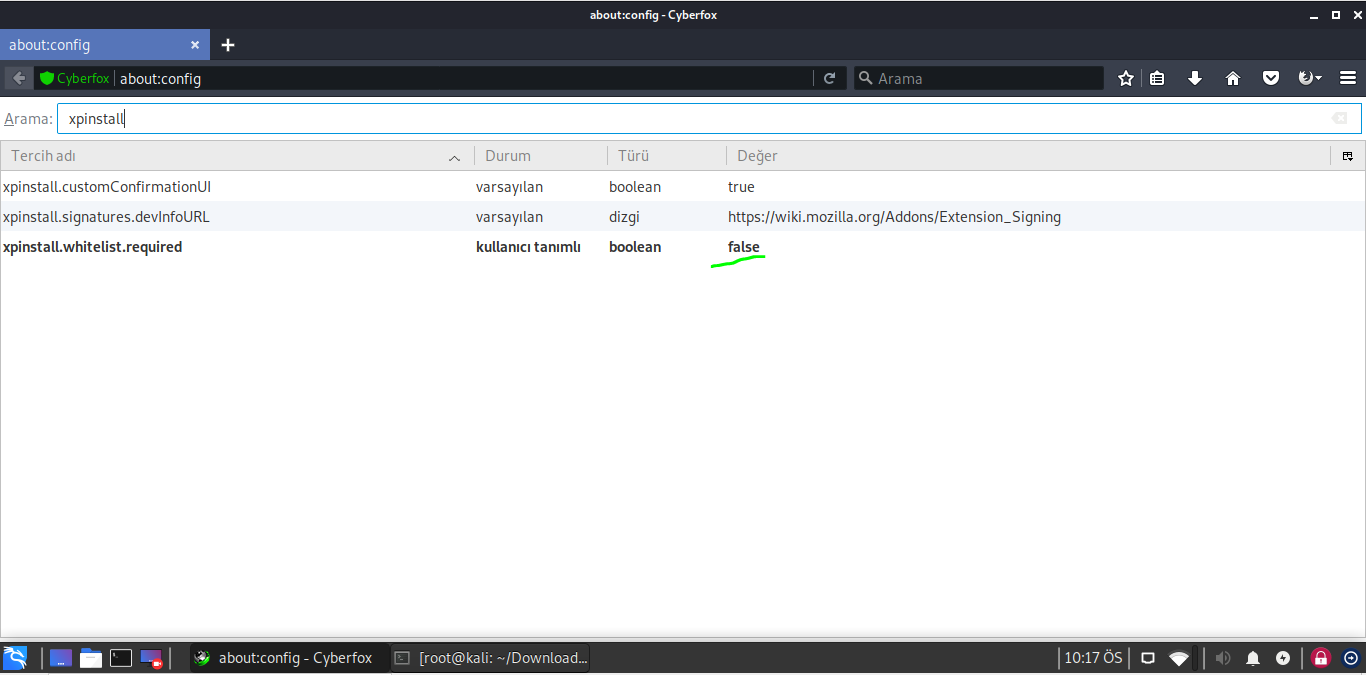
Task: Click the bookmark star icon
Action: click(x=1126, y=78)
